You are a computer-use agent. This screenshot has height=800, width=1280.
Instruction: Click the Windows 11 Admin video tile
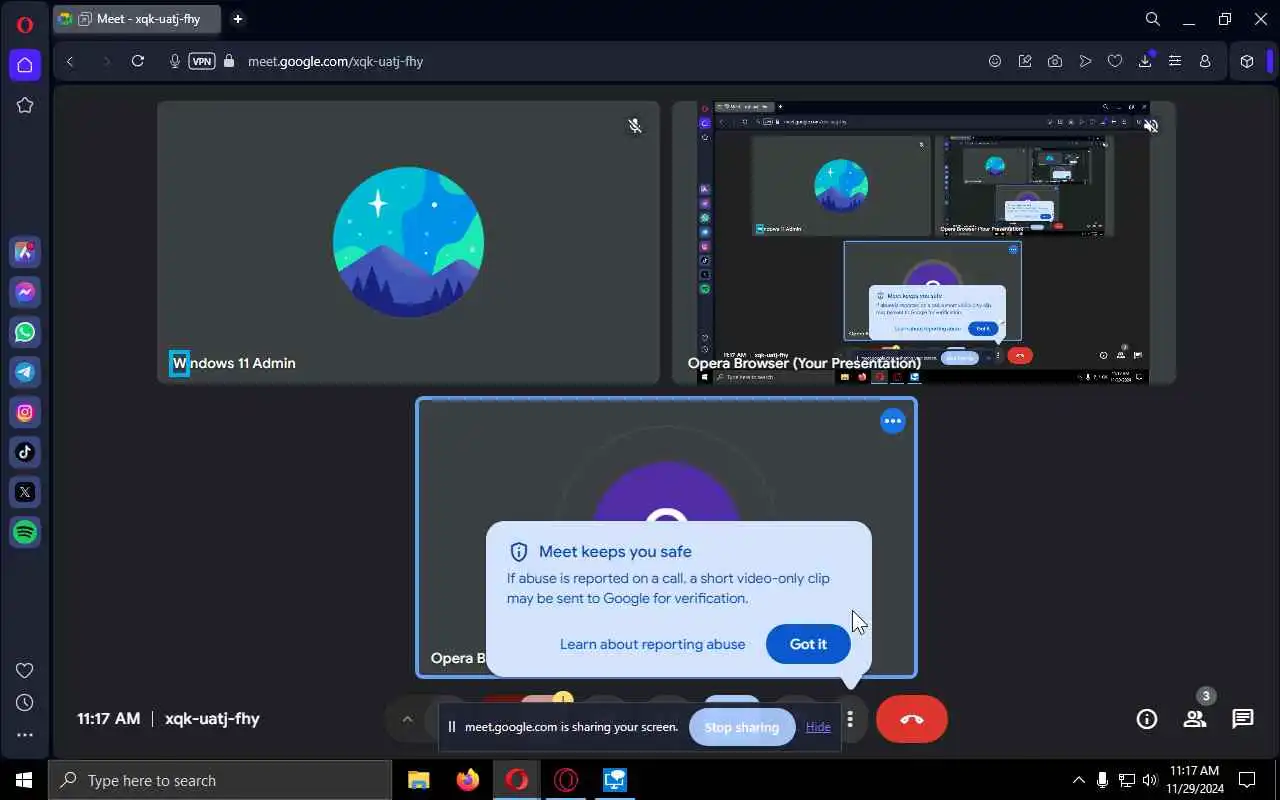[408, 242]
